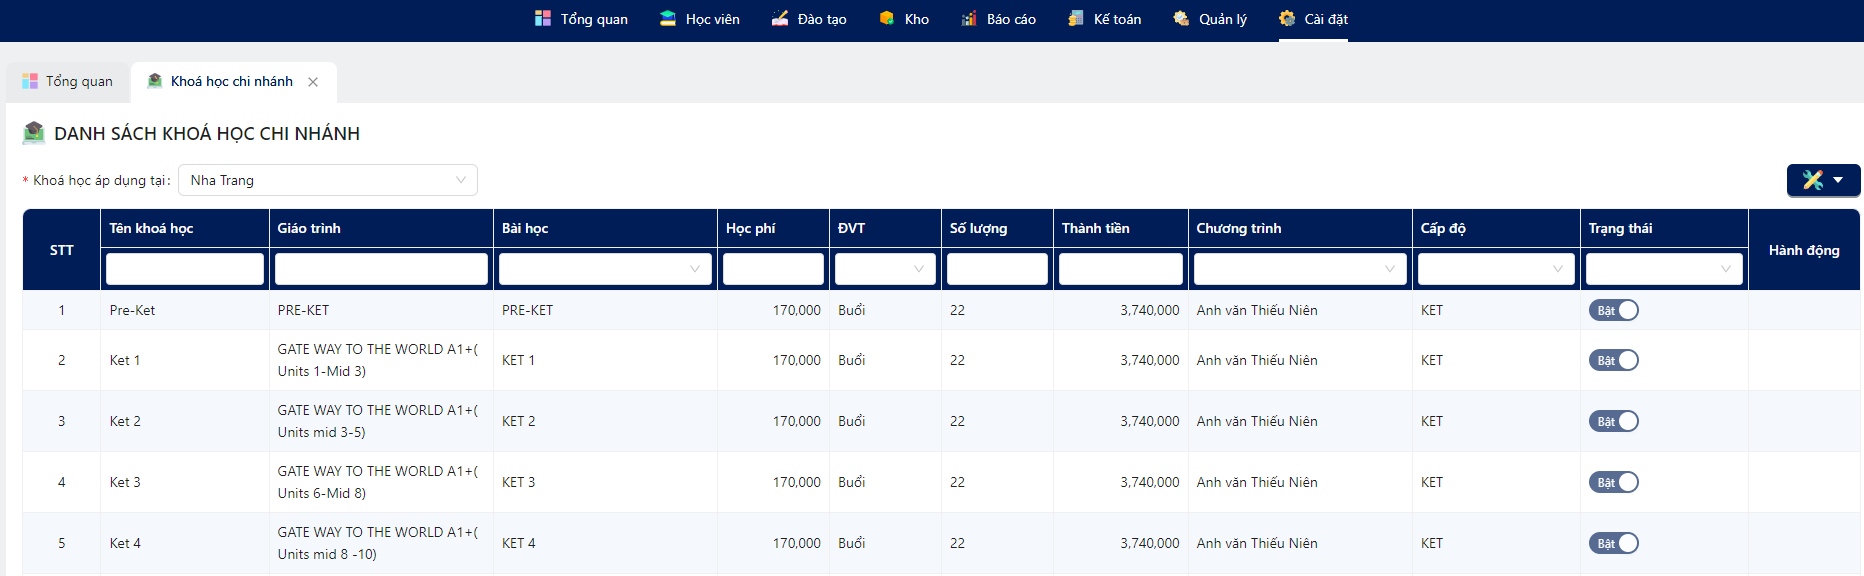Open the Báo cáo menu

(x=999, y=19)
